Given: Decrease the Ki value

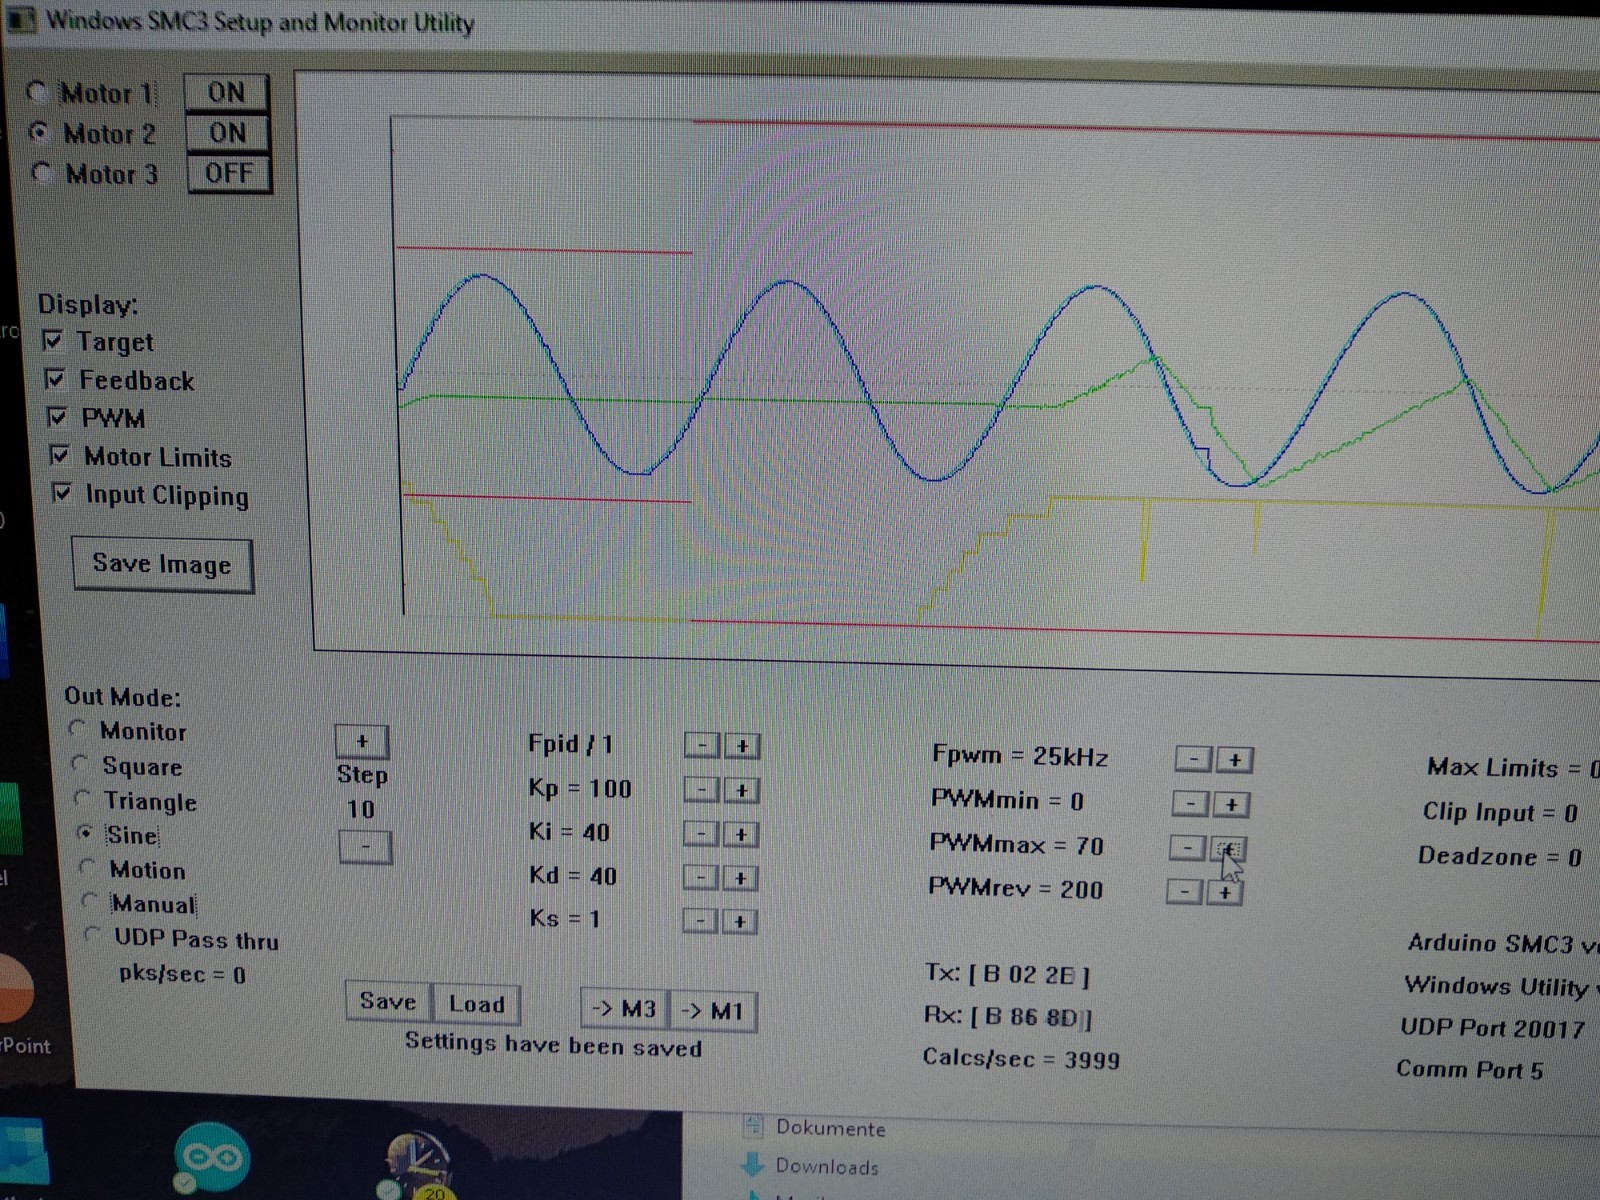Looking at the screenshot, I should point(702,834).
